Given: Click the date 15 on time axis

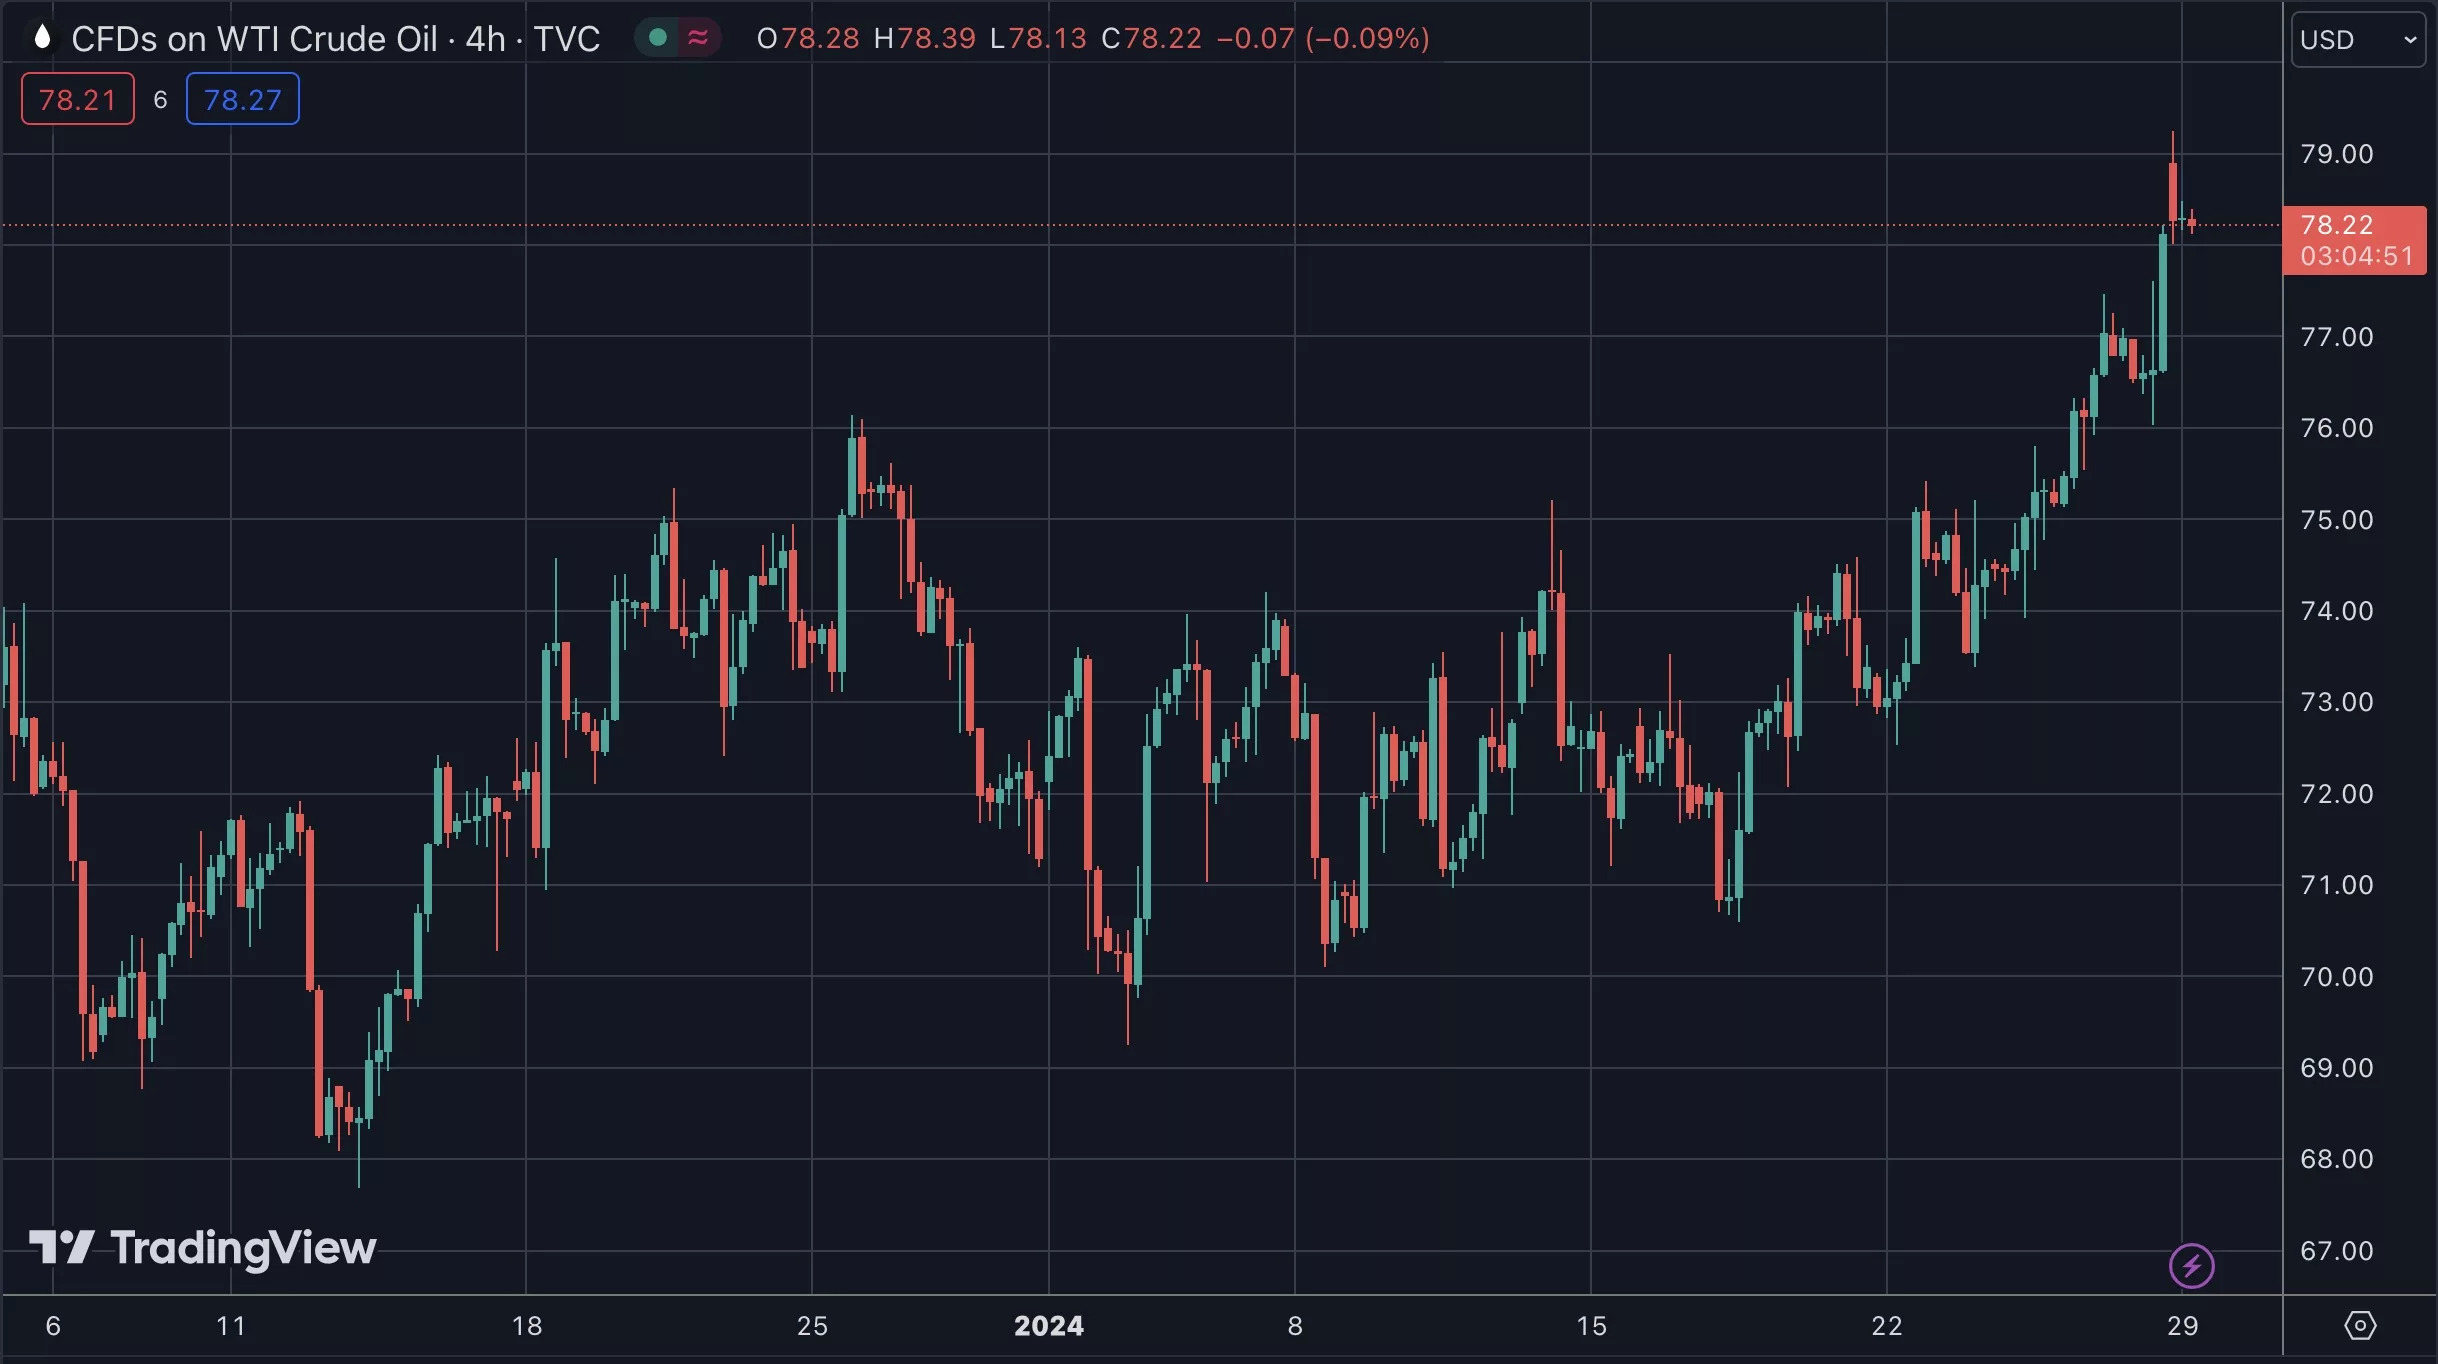Looking at the screenshot, I should click(1591, 1326).
